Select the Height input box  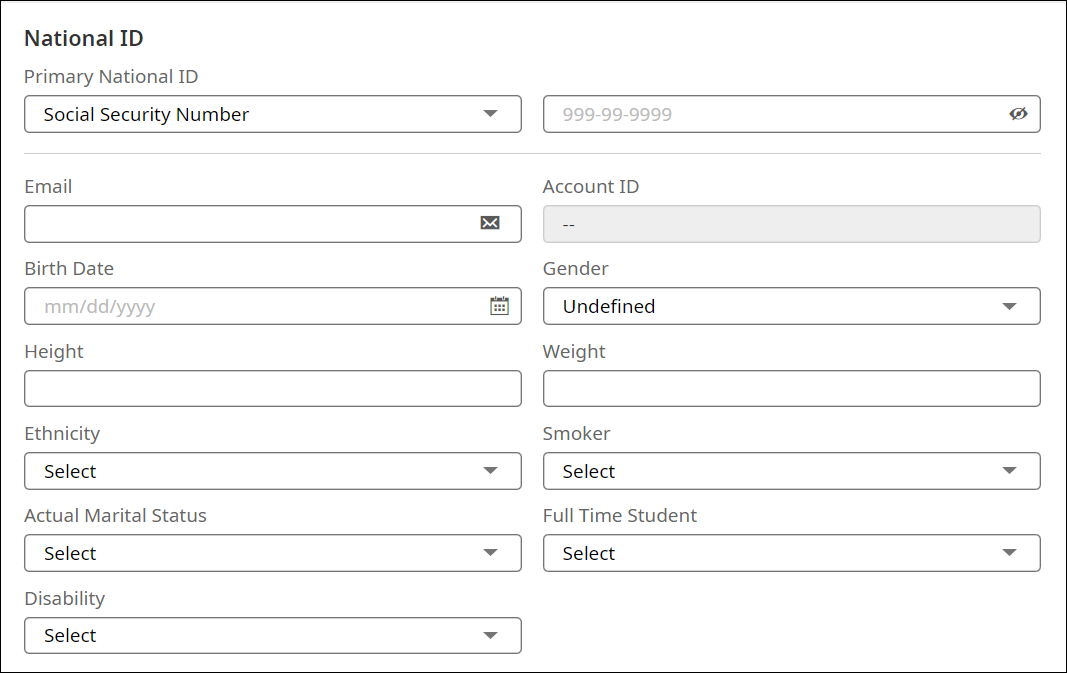click(272, 388)
